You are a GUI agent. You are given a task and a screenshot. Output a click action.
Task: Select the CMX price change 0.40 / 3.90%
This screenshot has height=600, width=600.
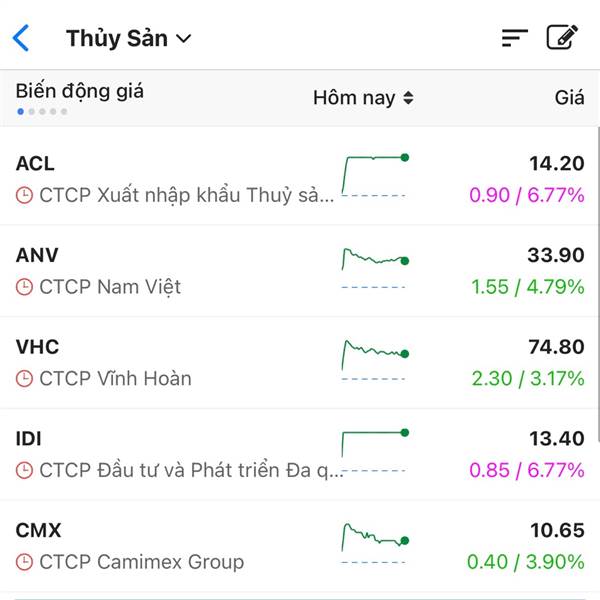[526, 562]
